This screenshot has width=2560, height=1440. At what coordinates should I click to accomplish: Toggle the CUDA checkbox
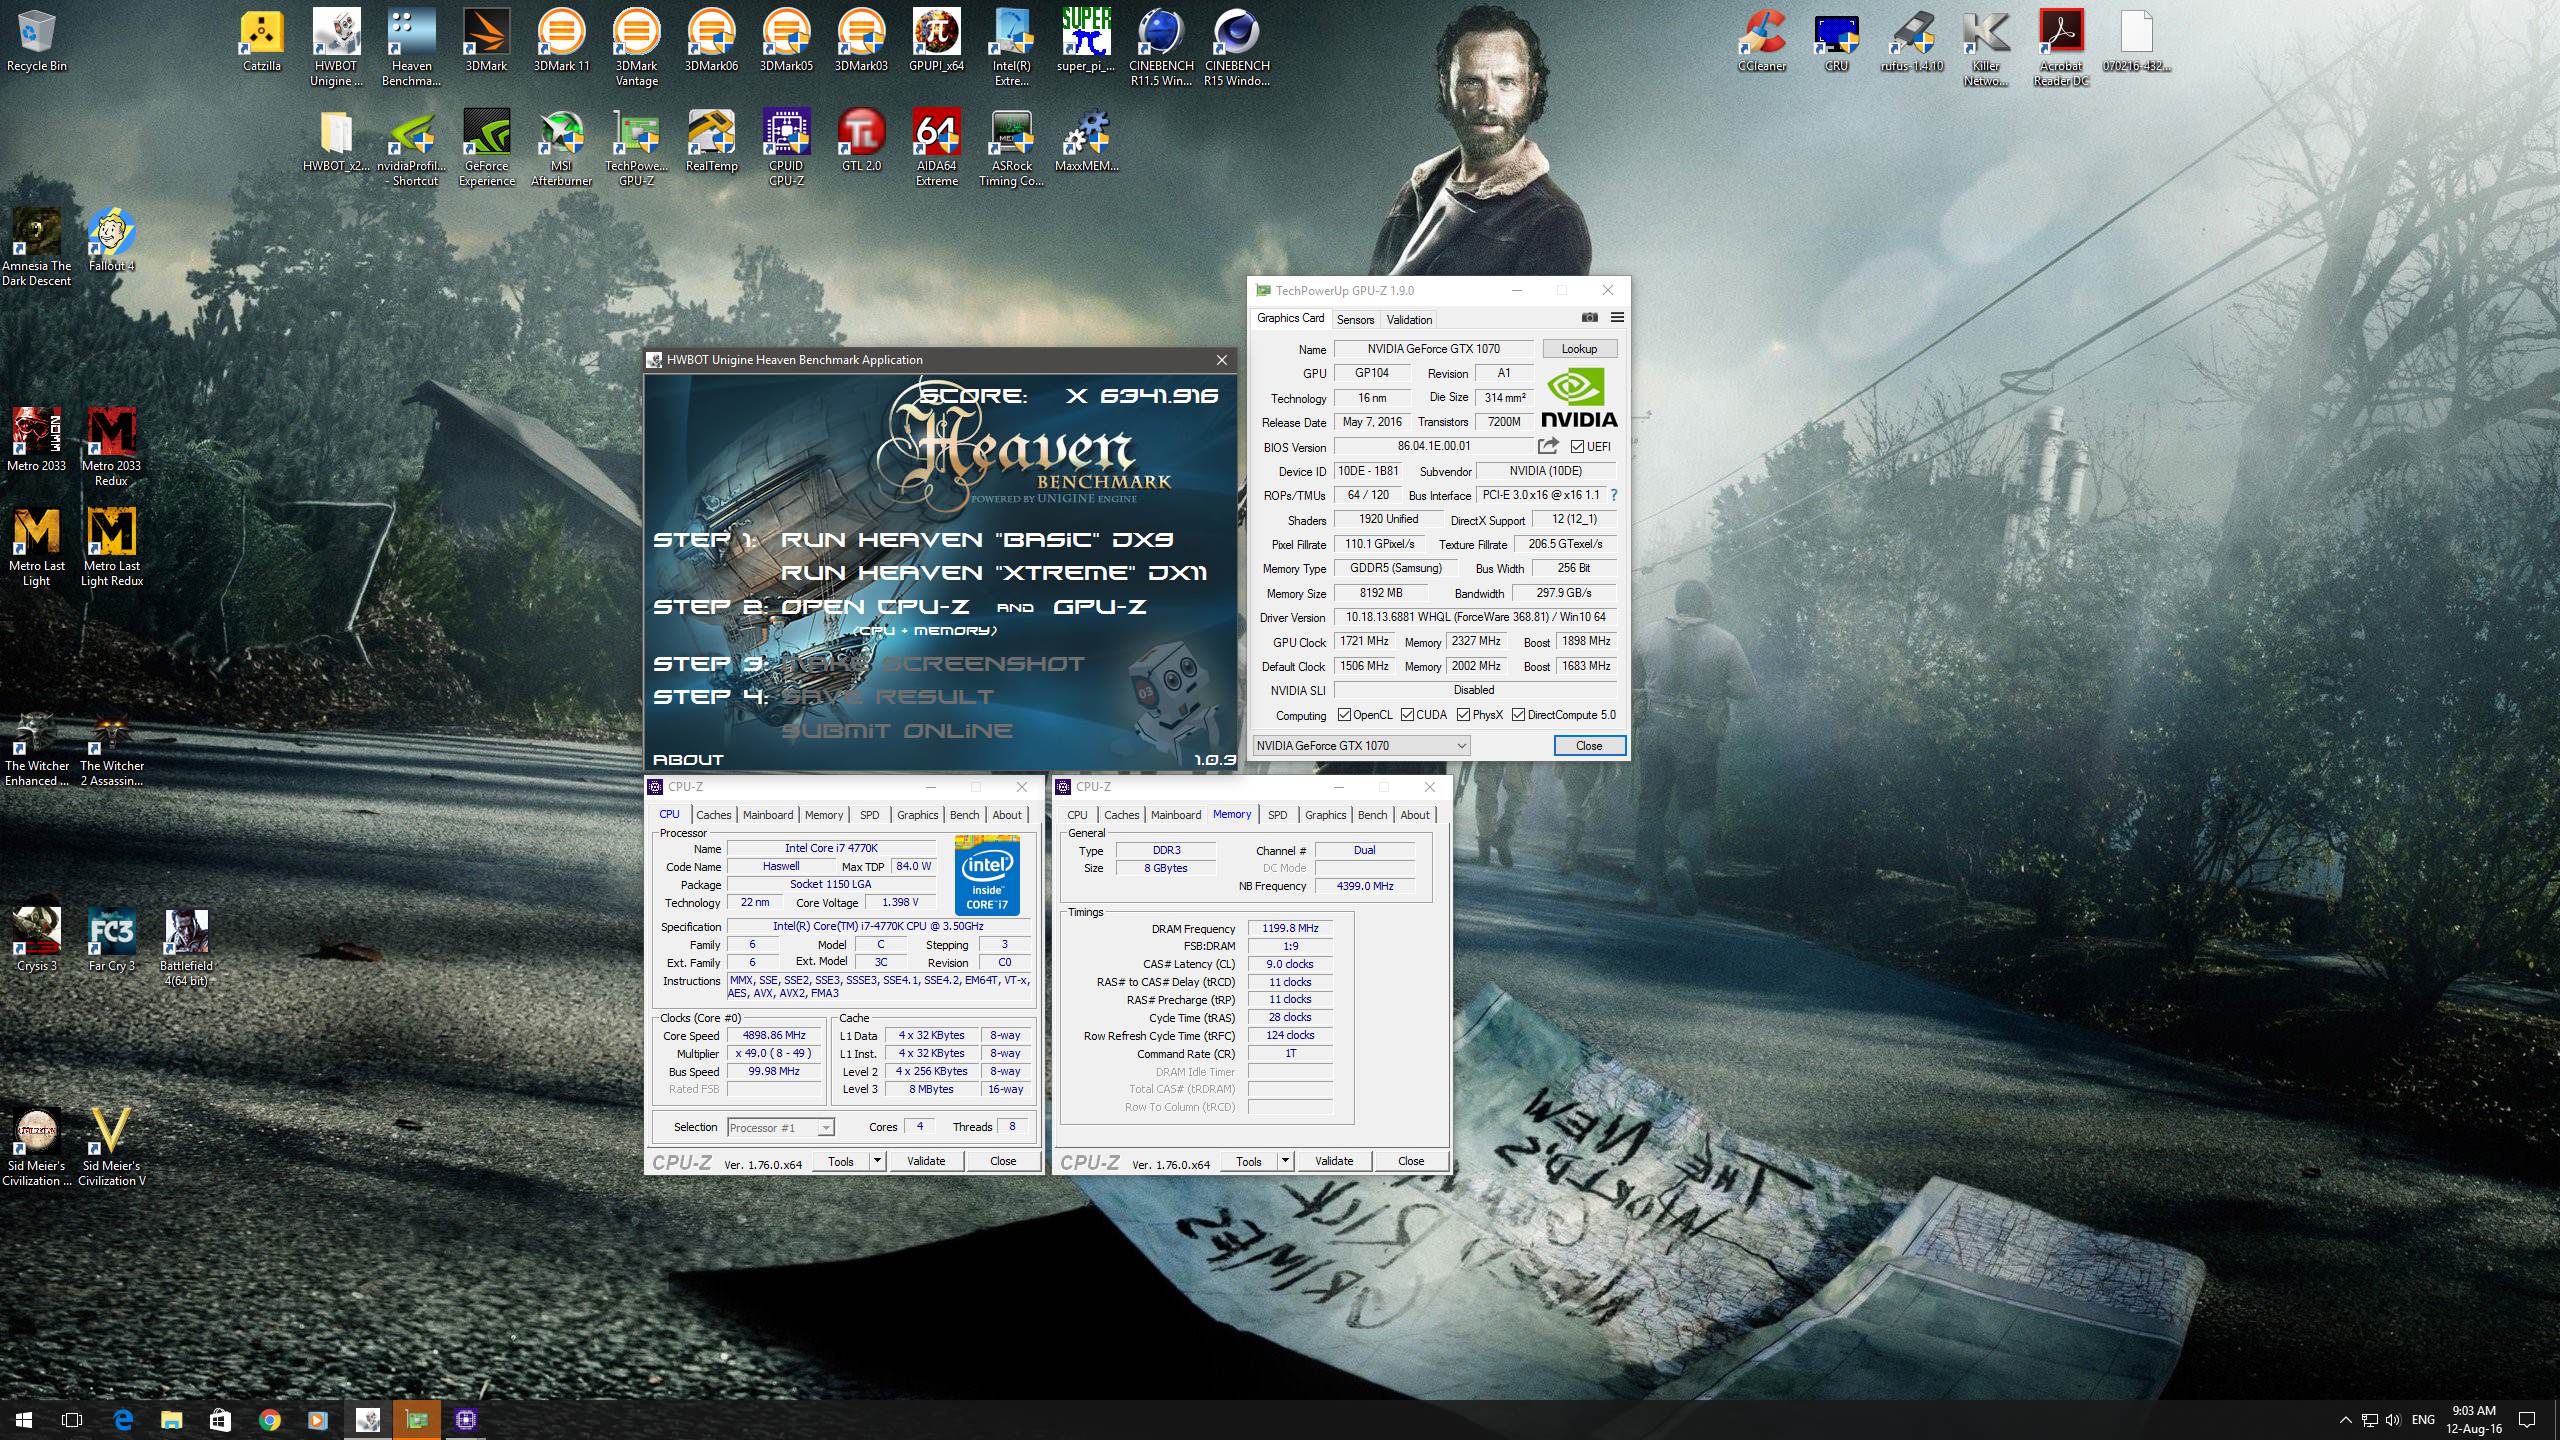pyautogui.click(x=1407, y=715)
